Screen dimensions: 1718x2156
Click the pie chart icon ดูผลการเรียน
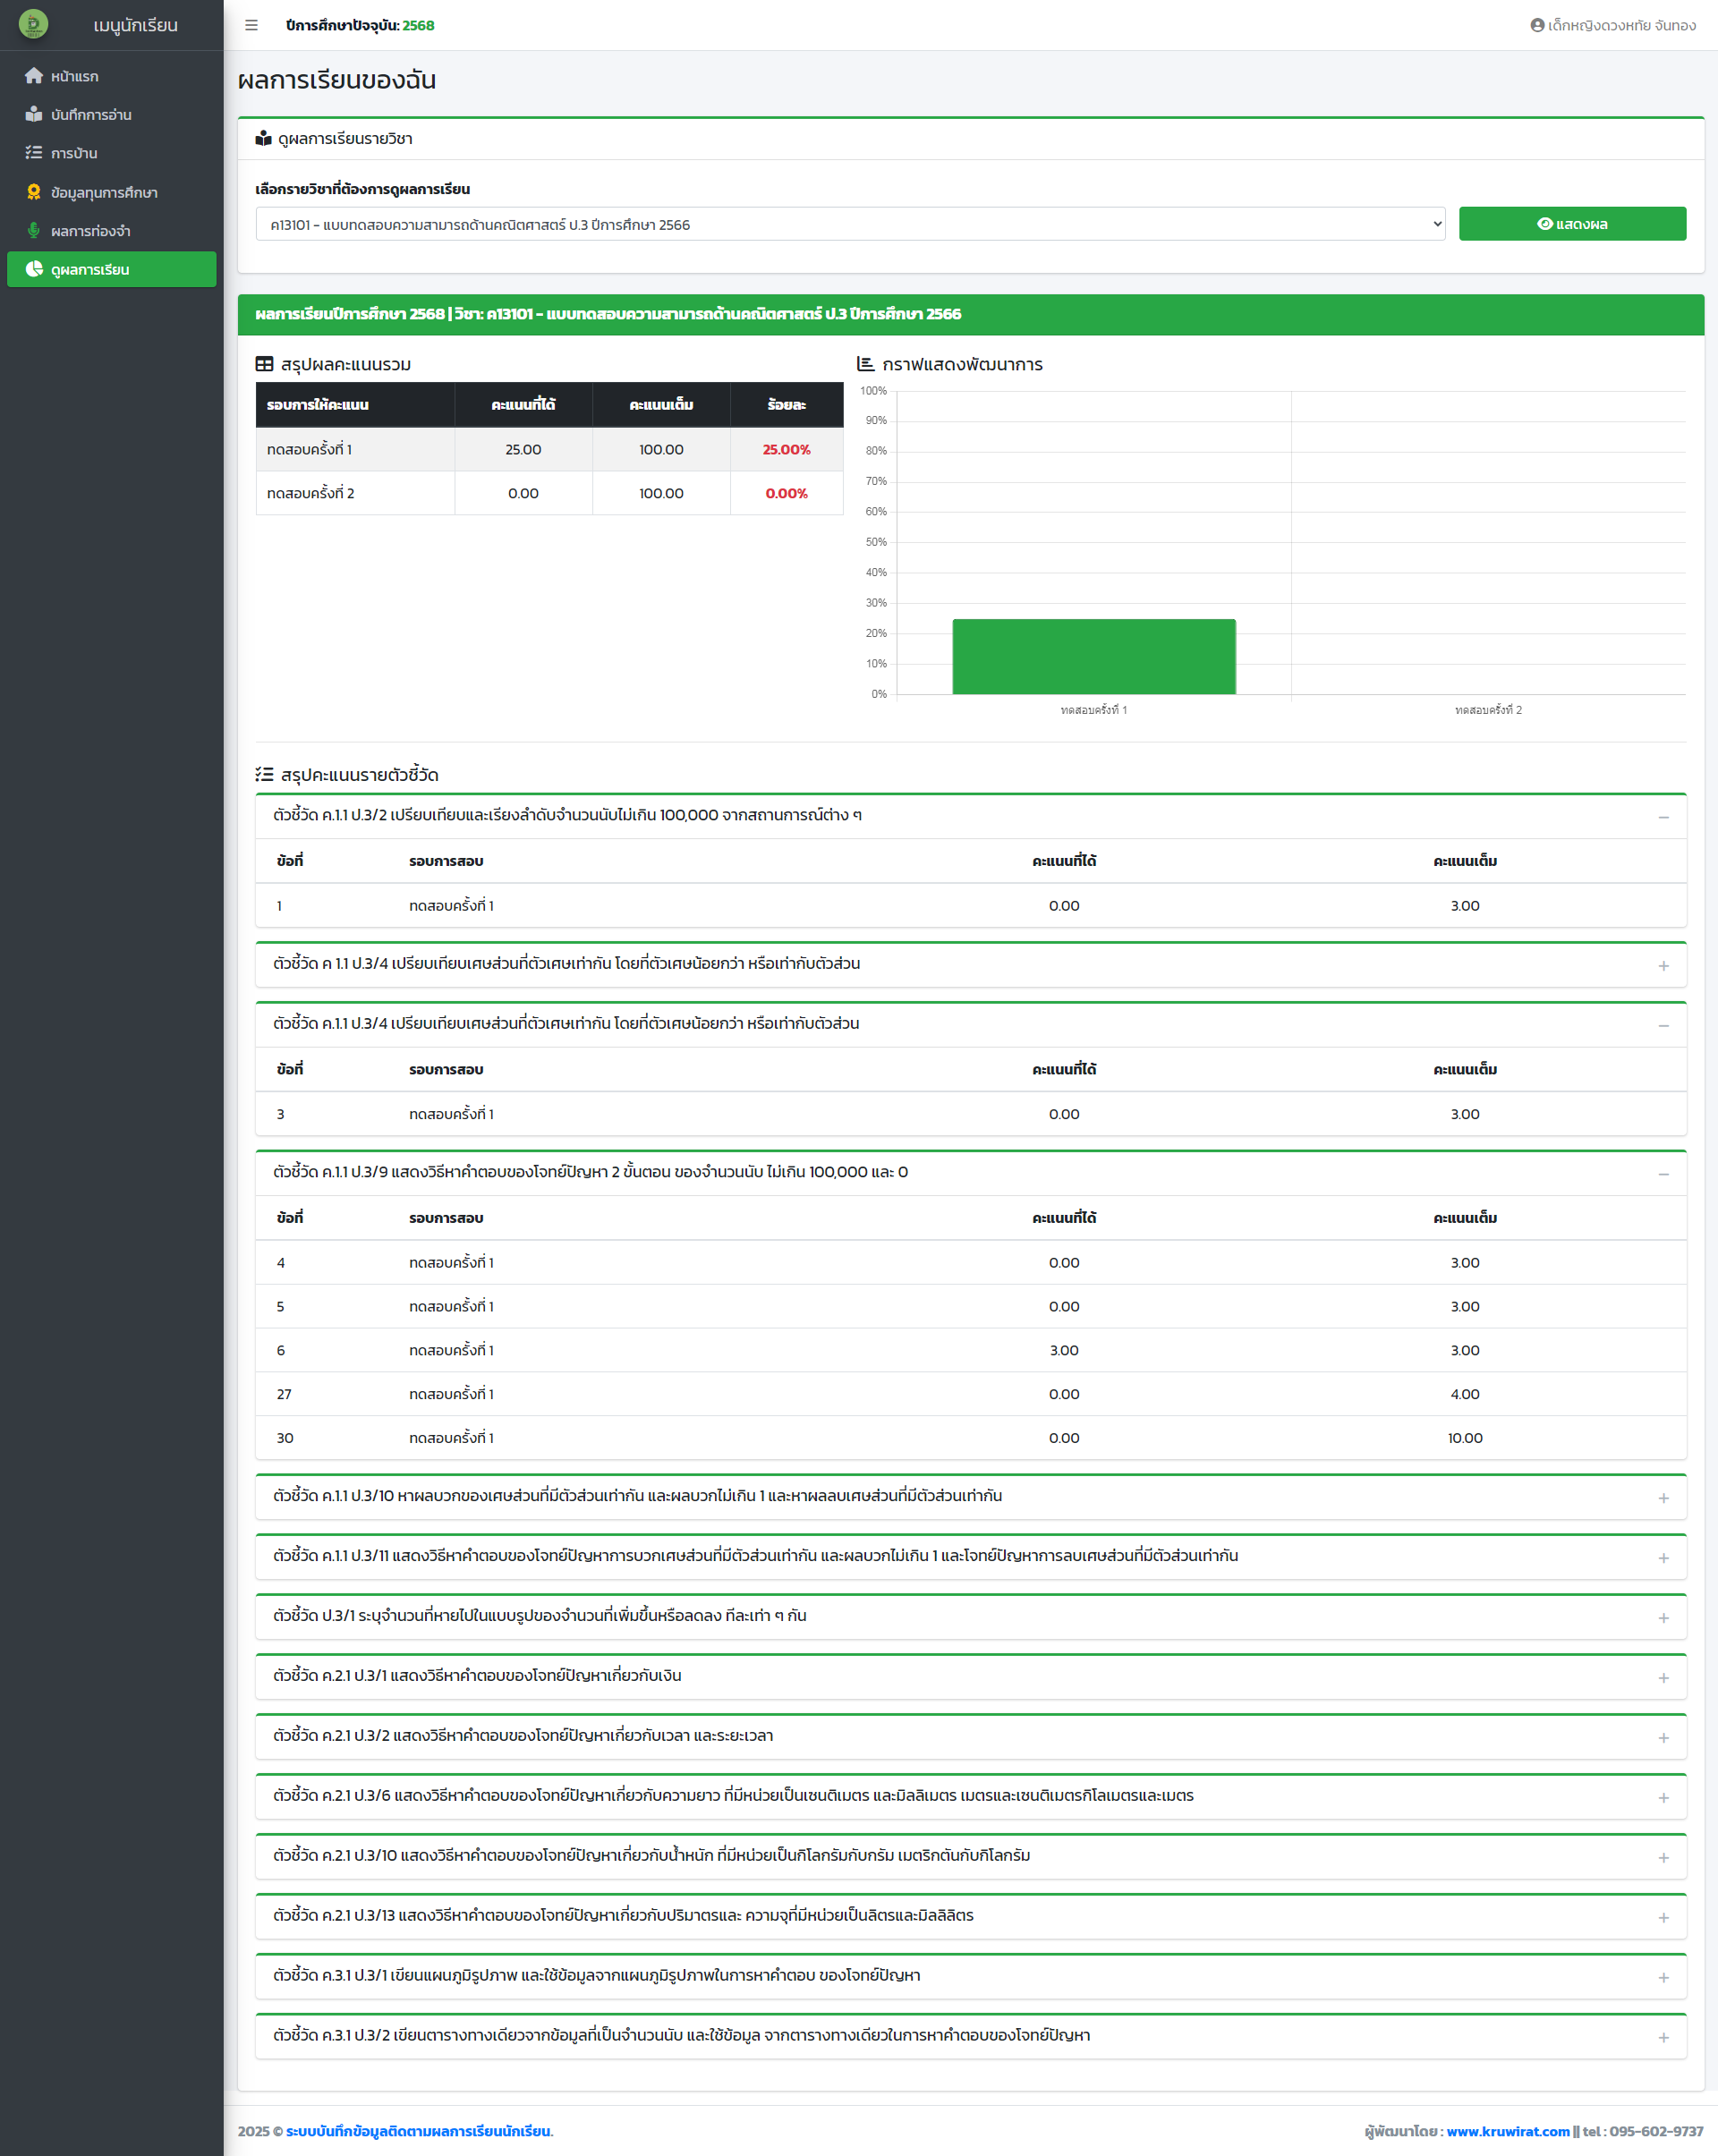[x=34, y=269]
